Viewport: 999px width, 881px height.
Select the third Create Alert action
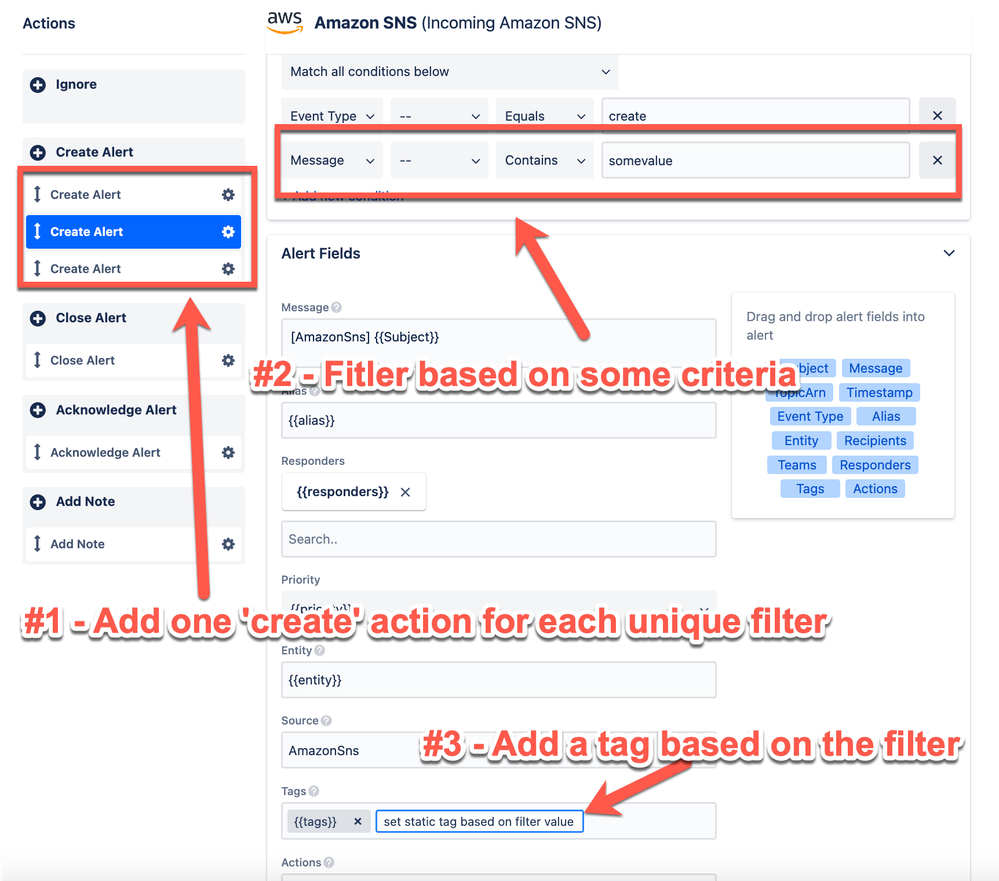133,269
